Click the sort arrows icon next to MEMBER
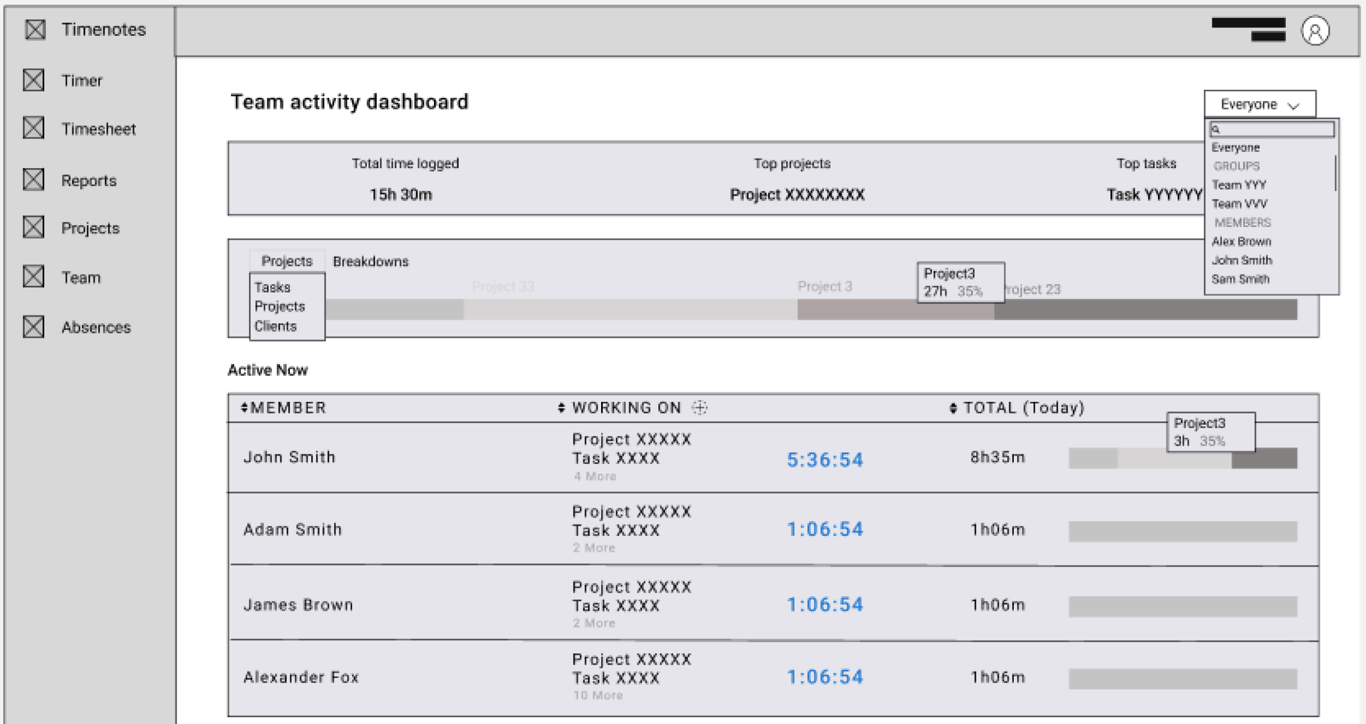 245,408
